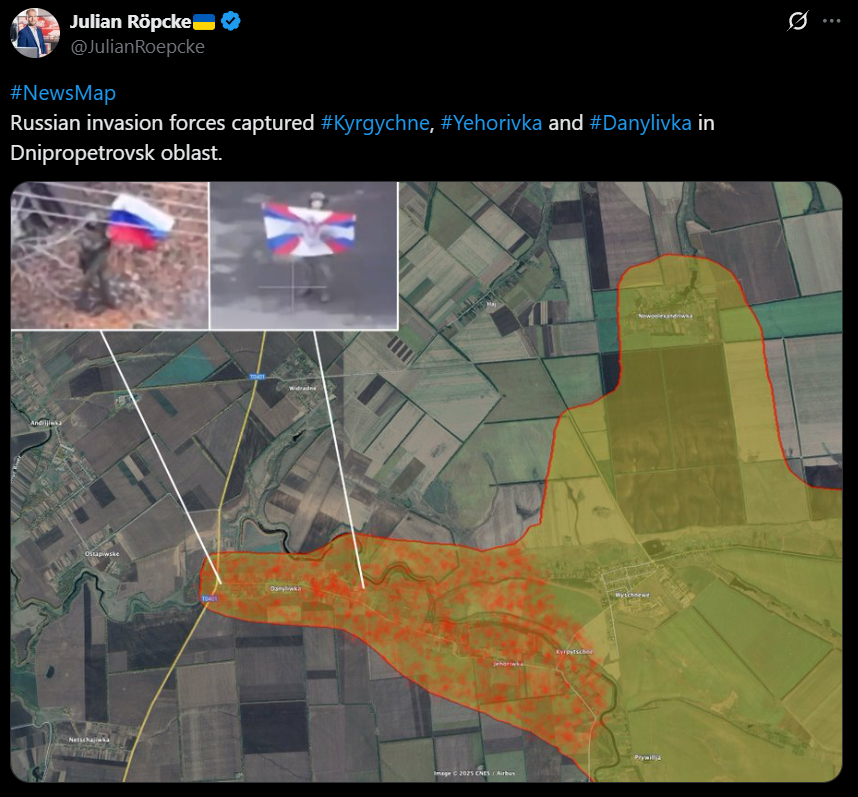Click the 'Dnipropetrovsk oblast.' tweet text
This screenshot has height=797, width=858.
pos(116,153)
